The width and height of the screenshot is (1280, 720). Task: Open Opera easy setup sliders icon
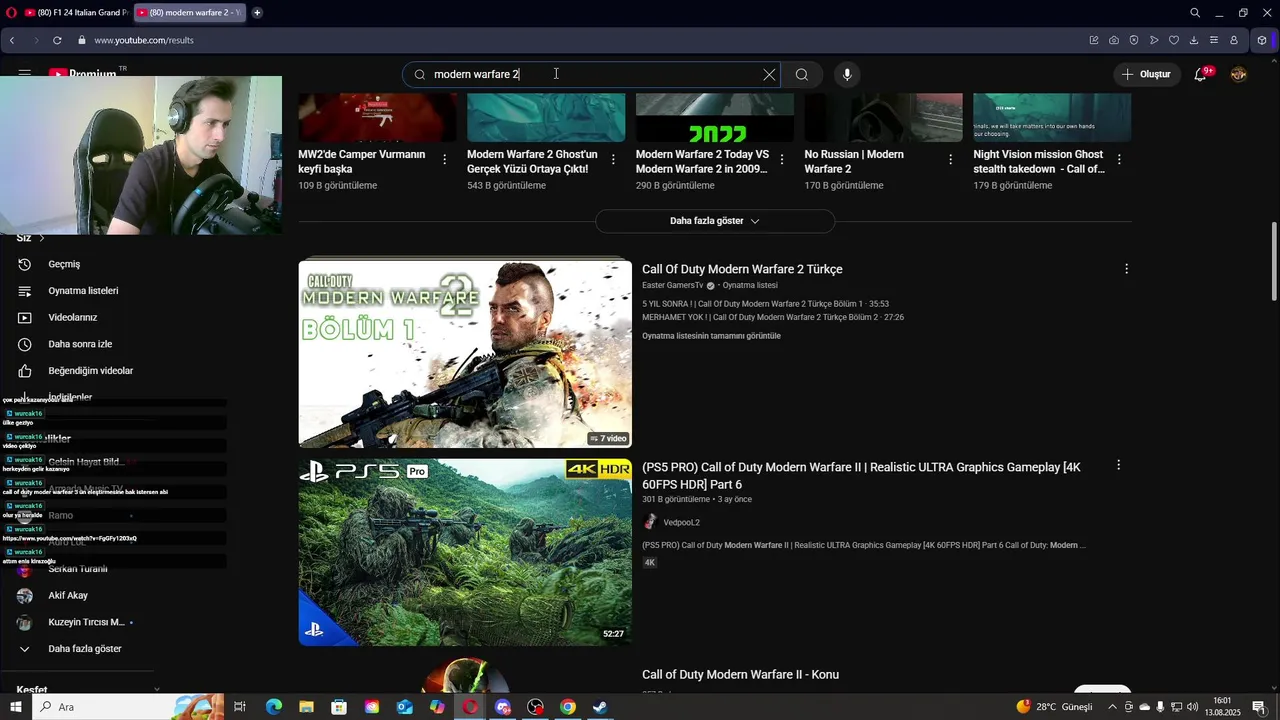click(1214, 40)
